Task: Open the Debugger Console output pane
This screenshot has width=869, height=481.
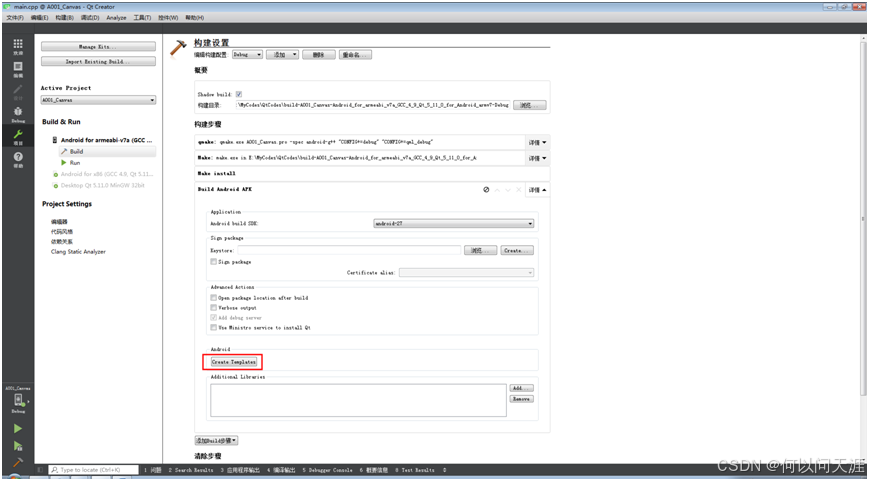Action: [x=327, y=470]
